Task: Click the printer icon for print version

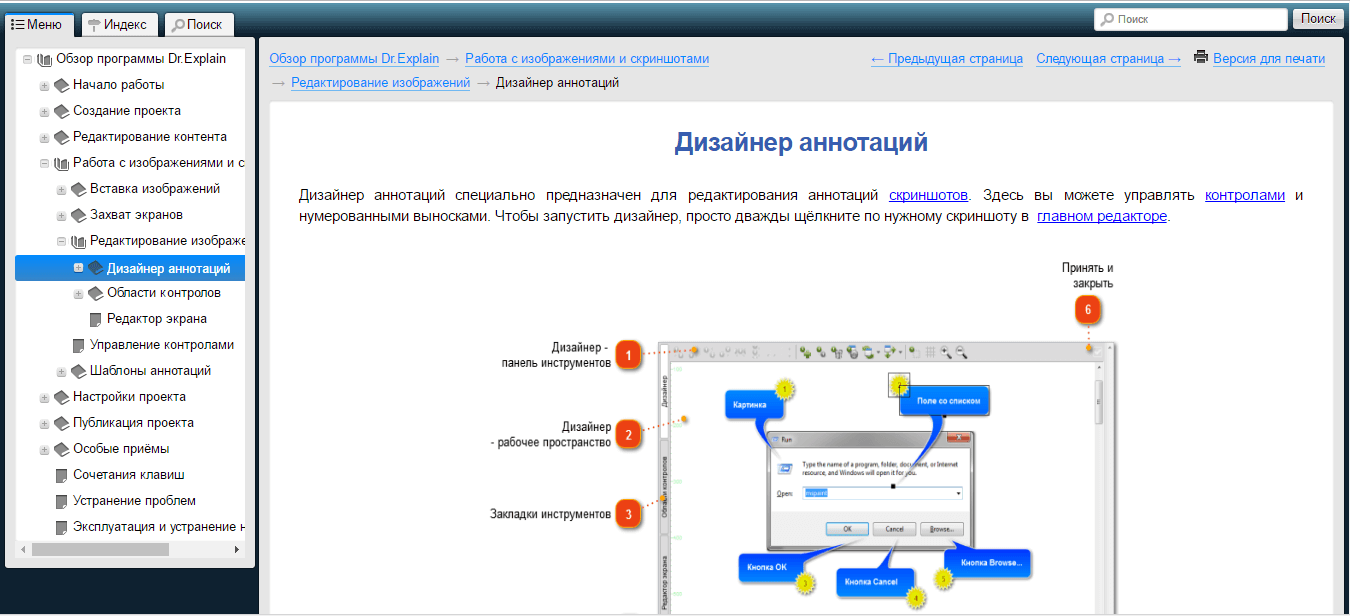Action: [1201, 58]
